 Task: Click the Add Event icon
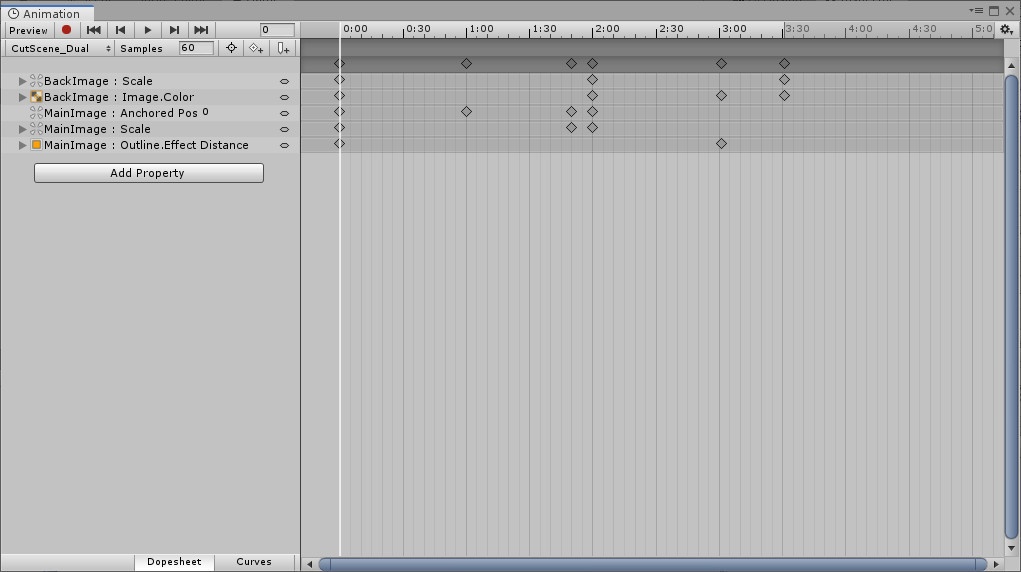tap(283, 48)
